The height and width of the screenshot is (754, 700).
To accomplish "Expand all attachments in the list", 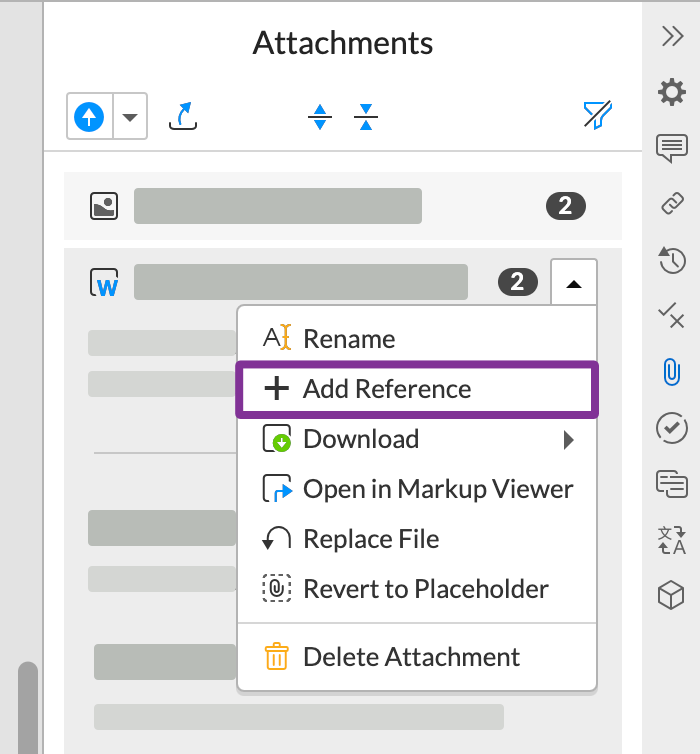I will coord(319,117).
